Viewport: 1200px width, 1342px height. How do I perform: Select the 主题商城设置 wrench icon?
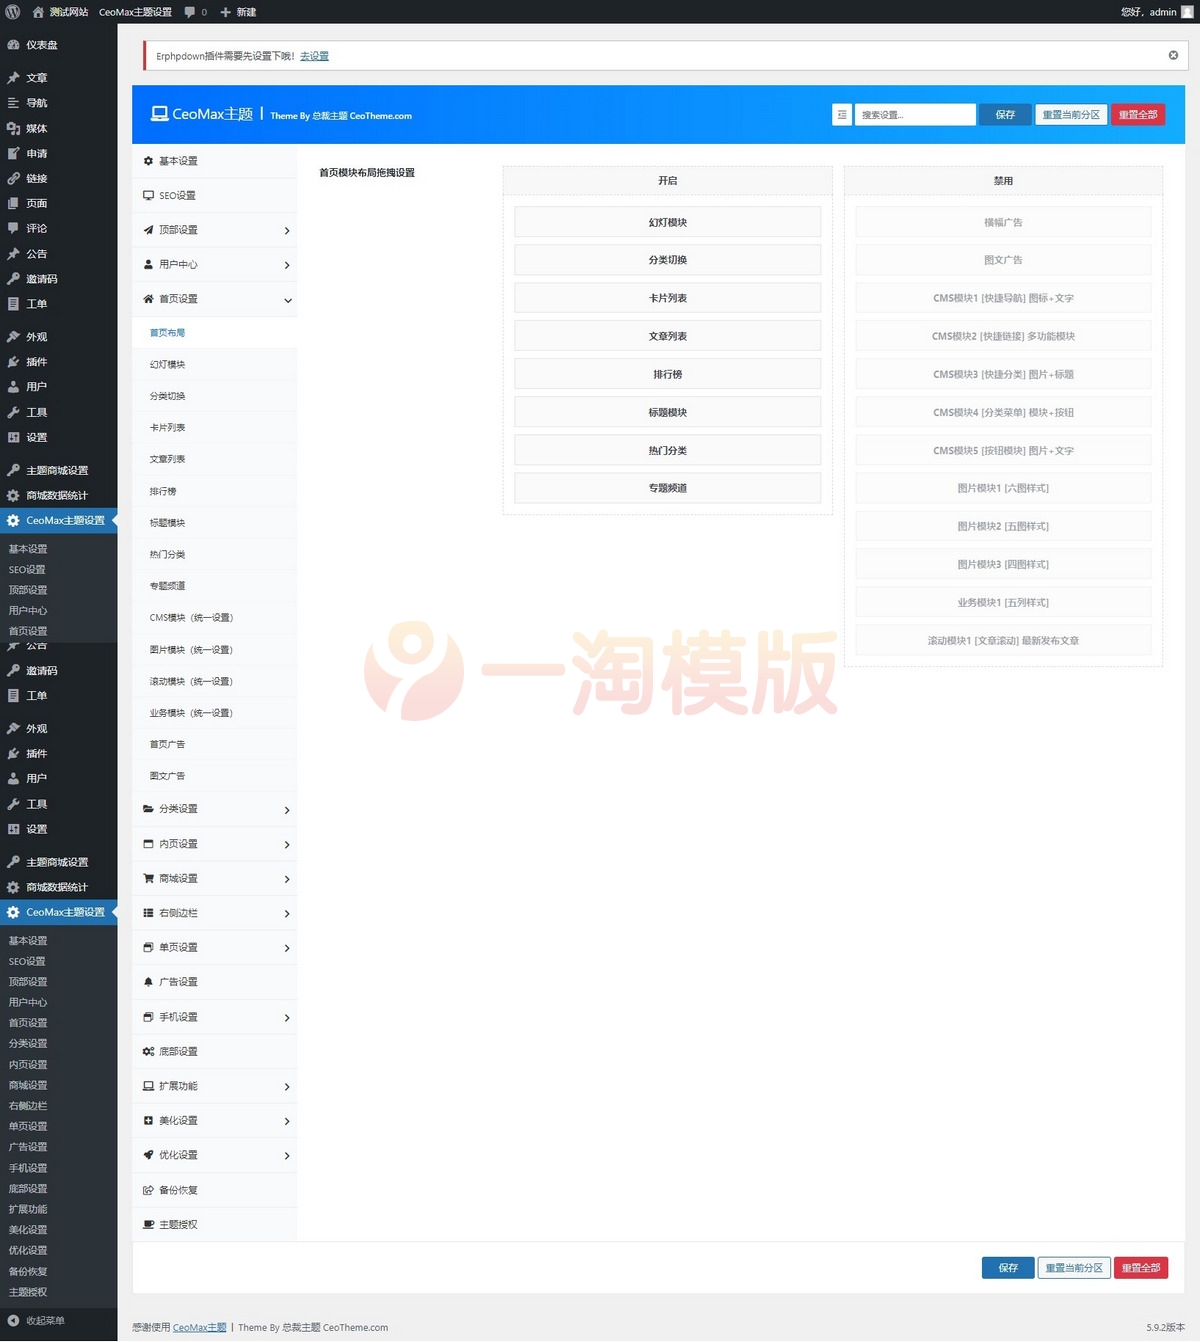[x=56, y=469]
